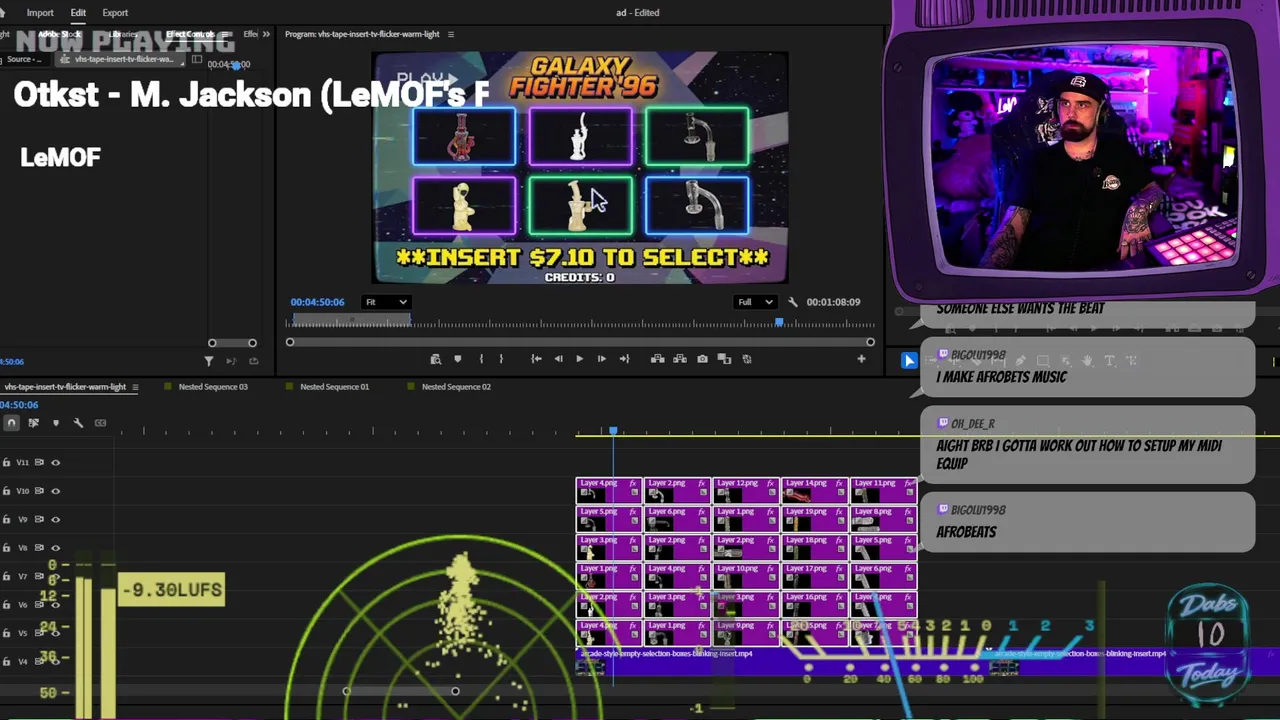The image size is (1280, 720).
Task: Open the Export menu
Action: tap(115, 13)
